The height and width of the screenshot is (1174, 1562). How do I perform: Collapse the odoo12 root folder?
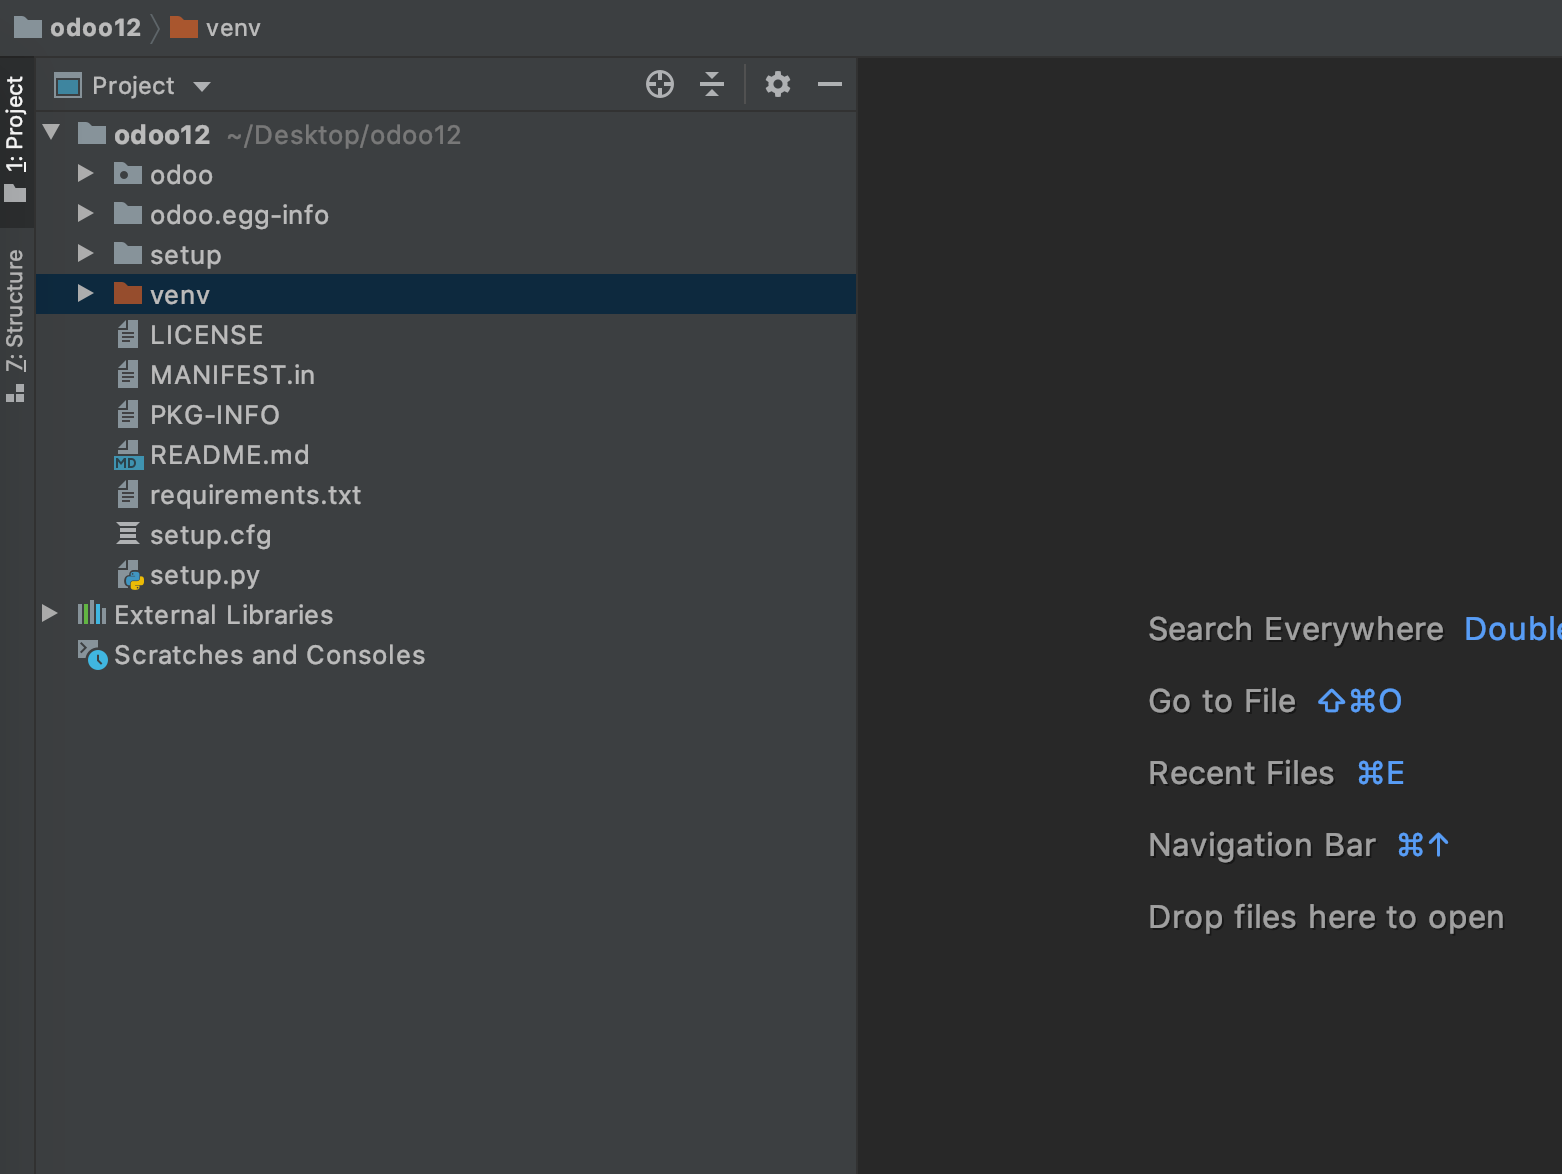52,133
